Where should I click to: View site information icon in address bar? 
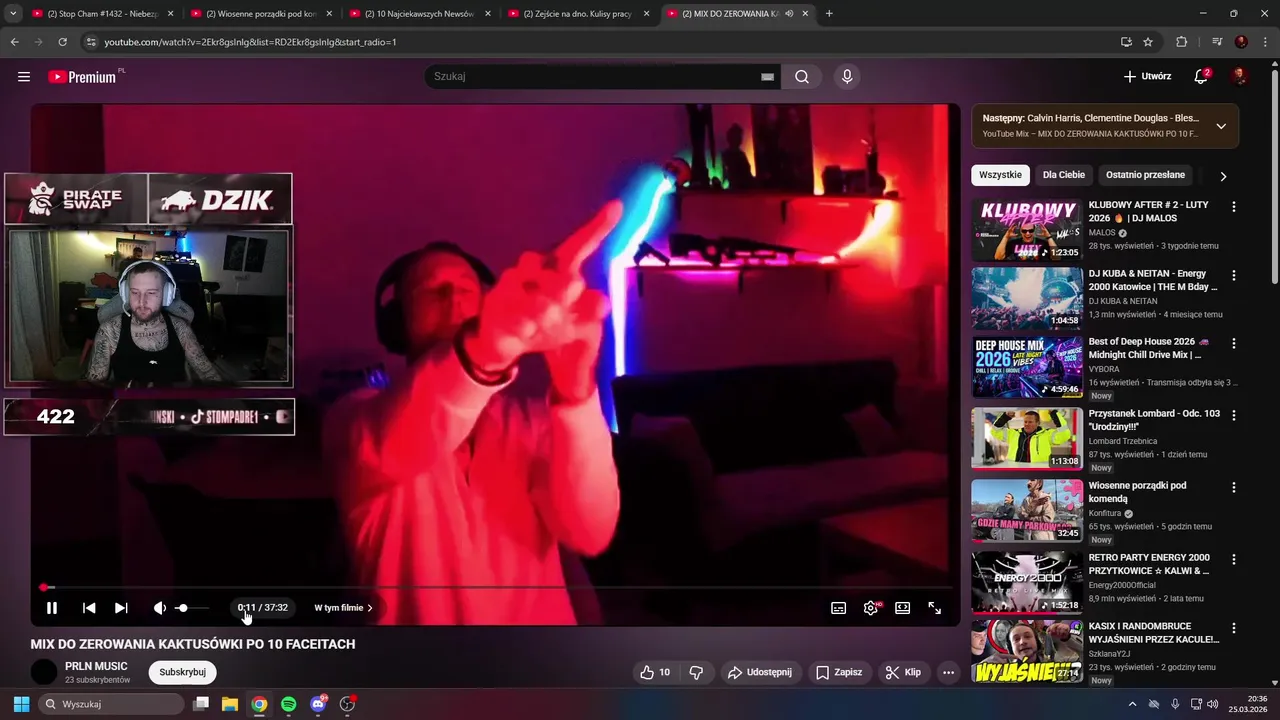click(91, 42)
